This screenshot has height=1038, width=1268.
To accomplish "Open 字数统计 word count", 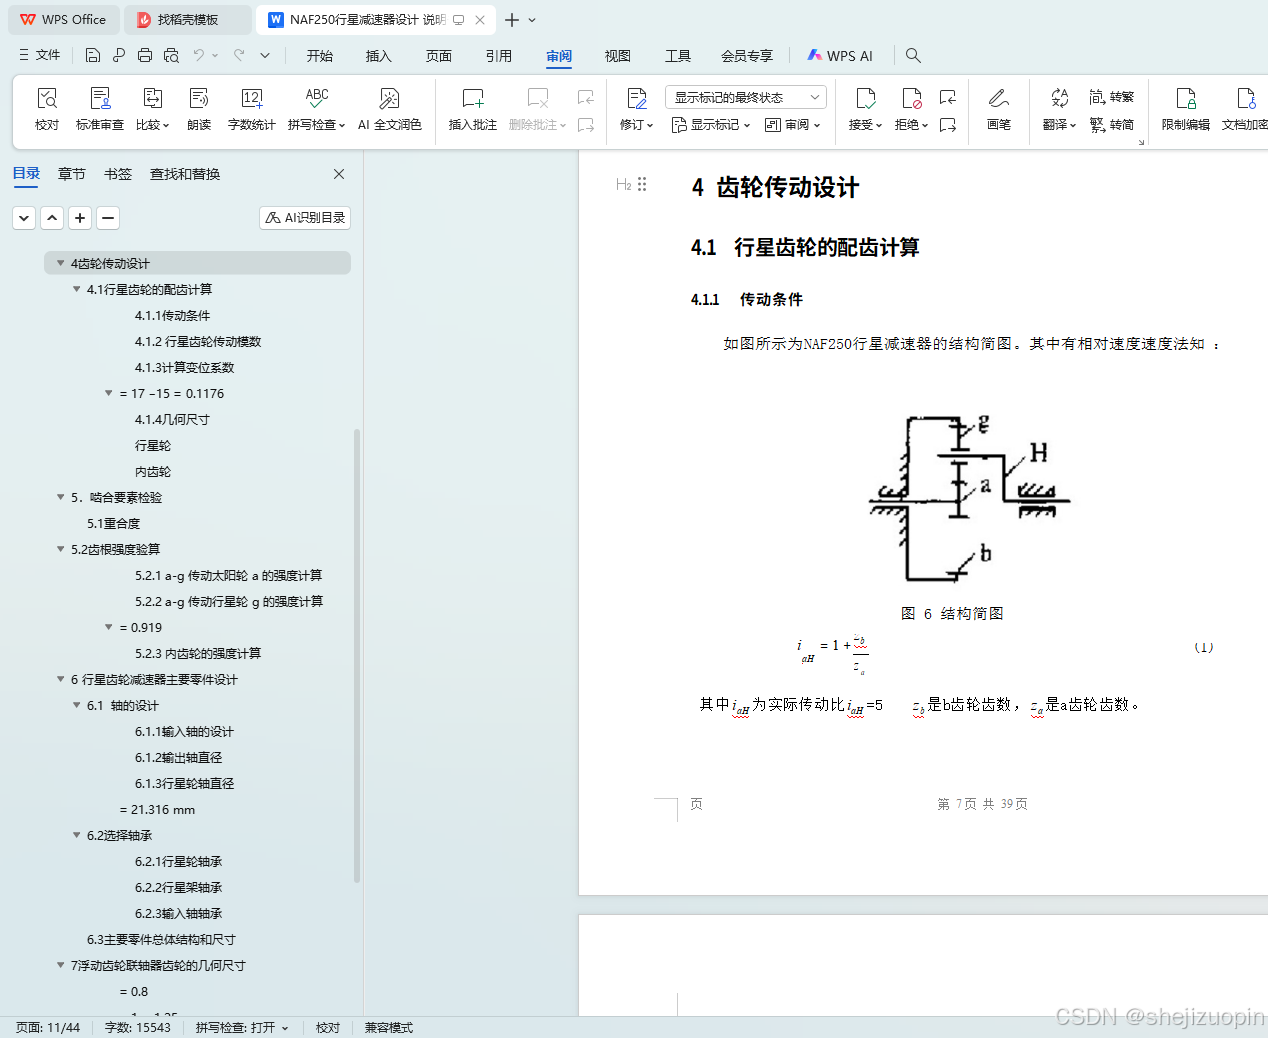I will pos(251,108).
